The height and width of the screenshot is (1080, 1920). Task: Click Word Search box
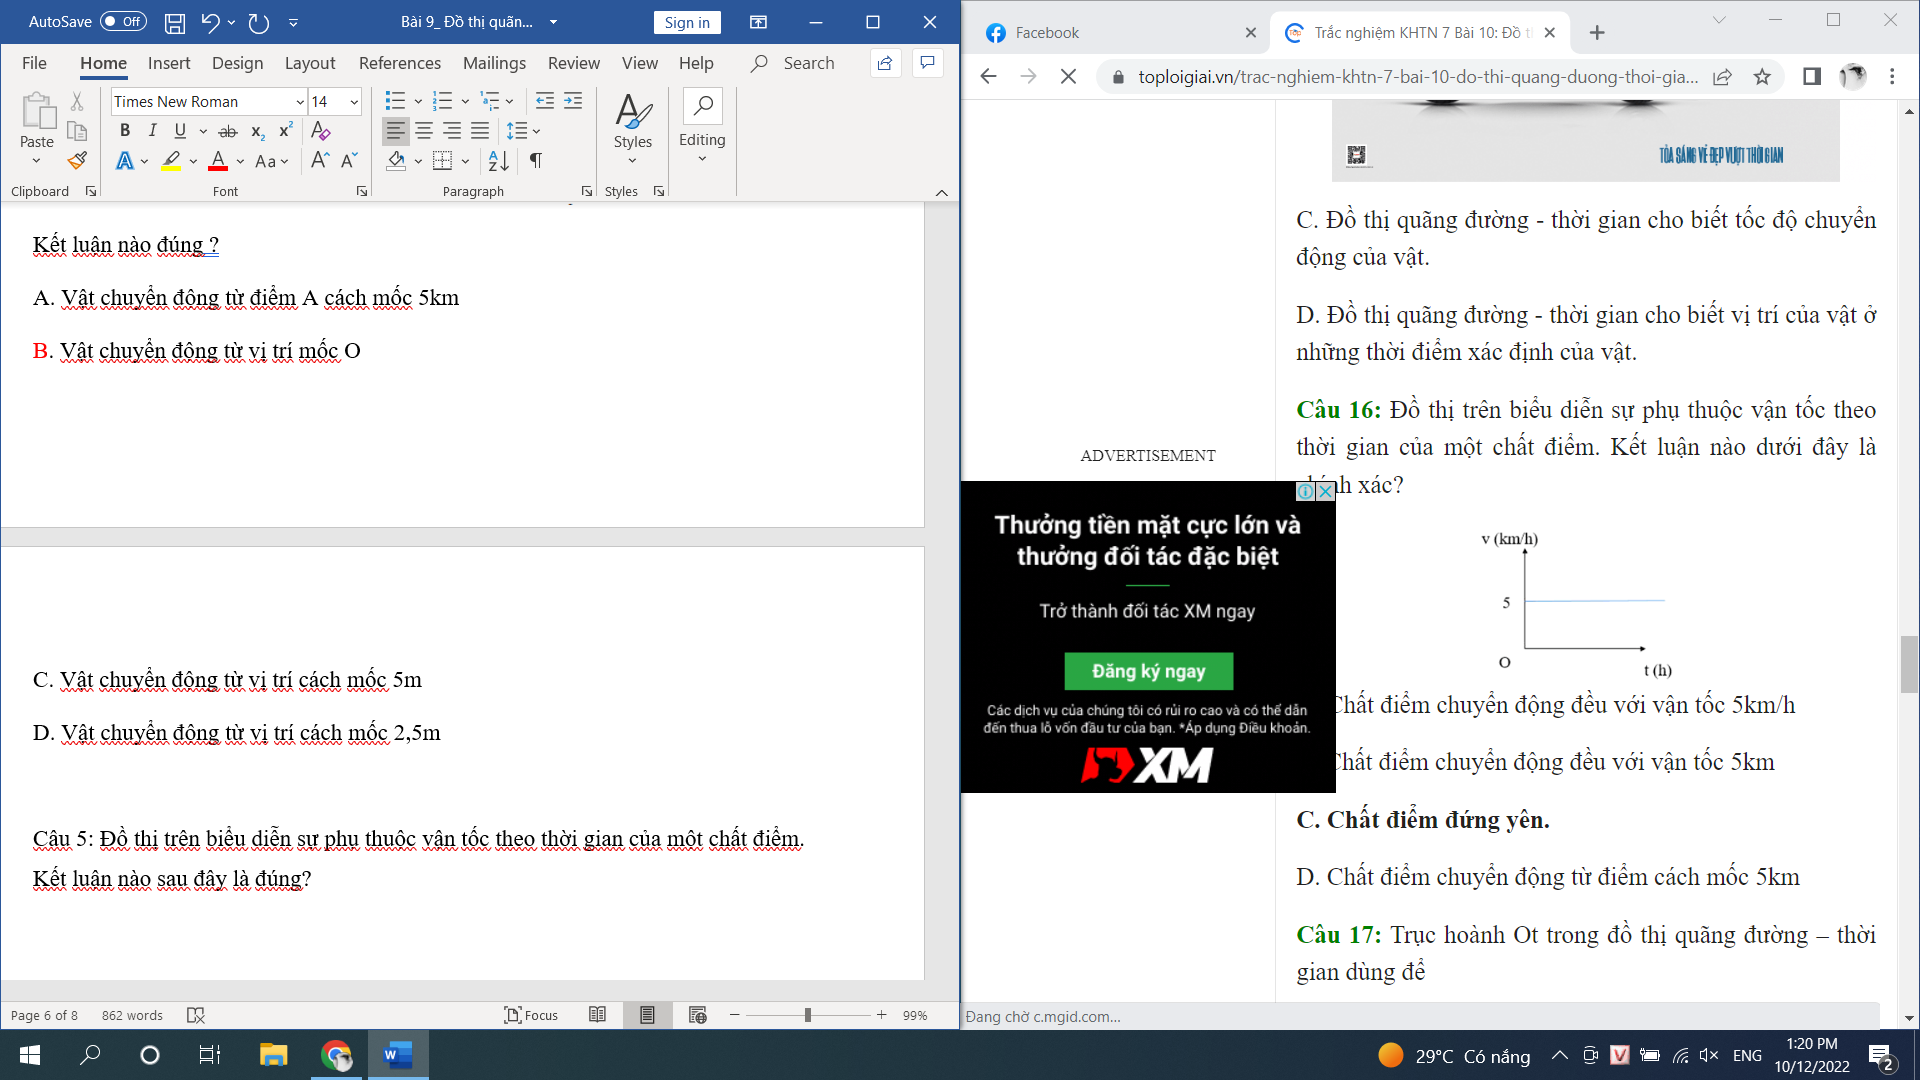(x=794, y=63)
